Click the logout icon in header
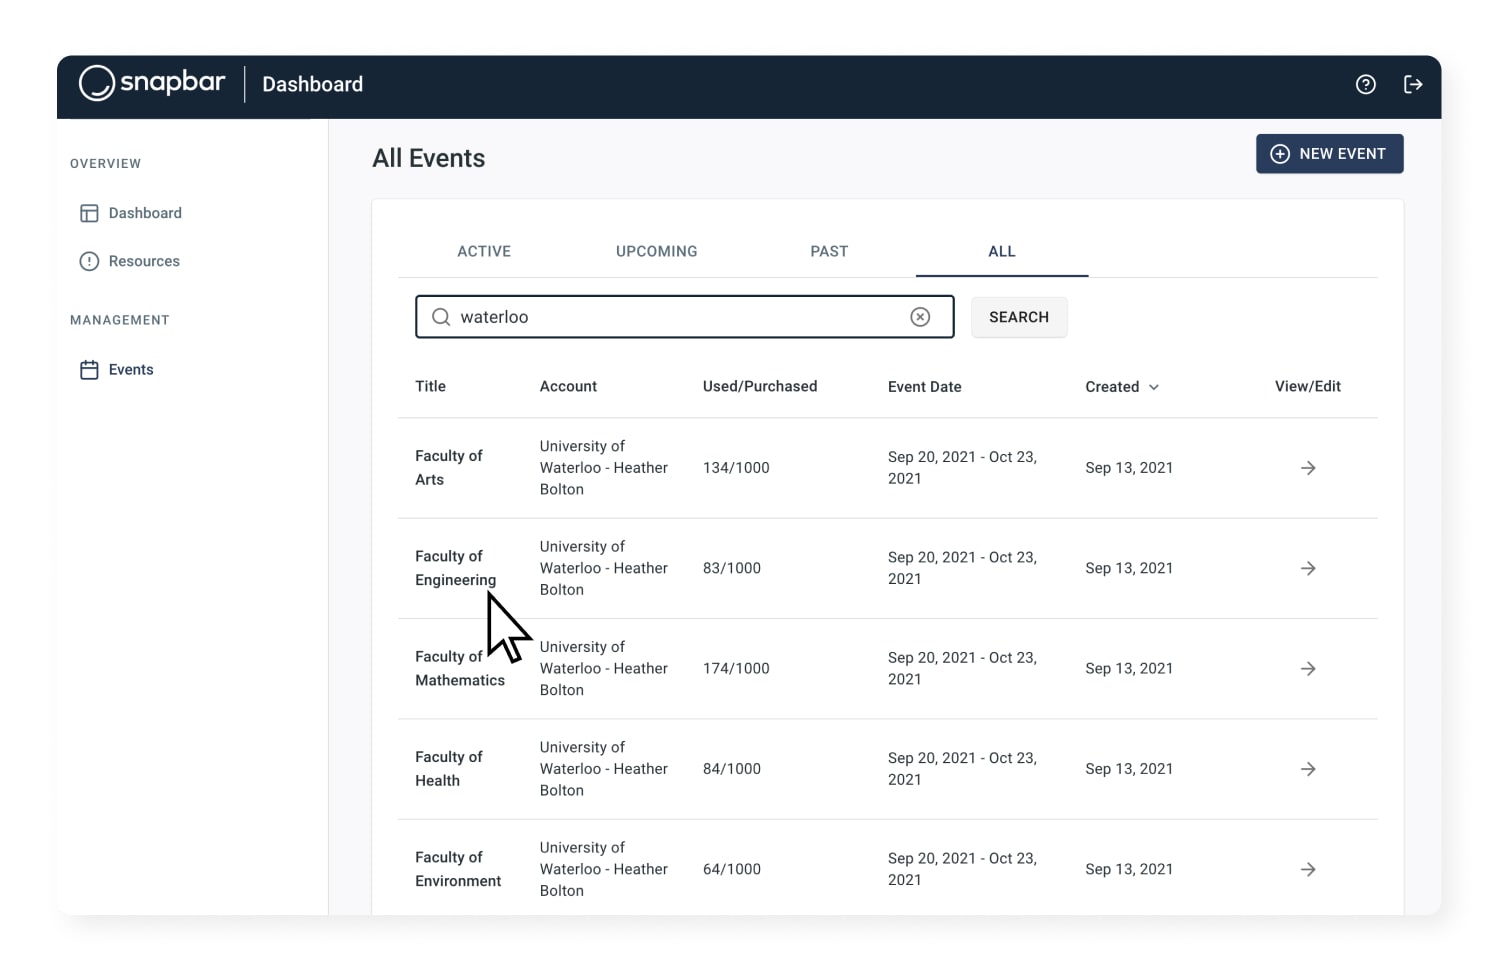This screenshot has height=969, width=1500. [1413, 85]
